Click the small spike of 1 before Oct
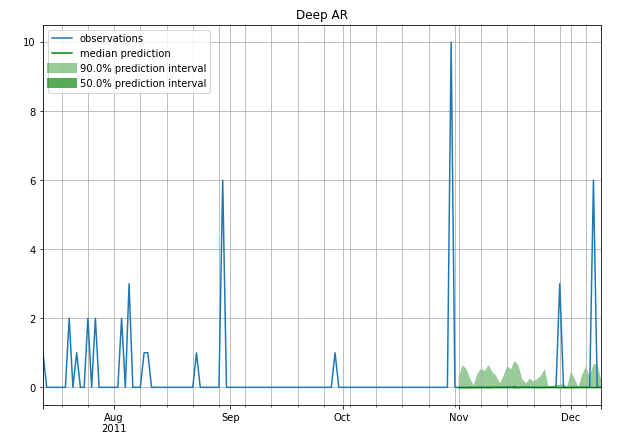This screenshot has height=439, width=627. coord(335,354)
